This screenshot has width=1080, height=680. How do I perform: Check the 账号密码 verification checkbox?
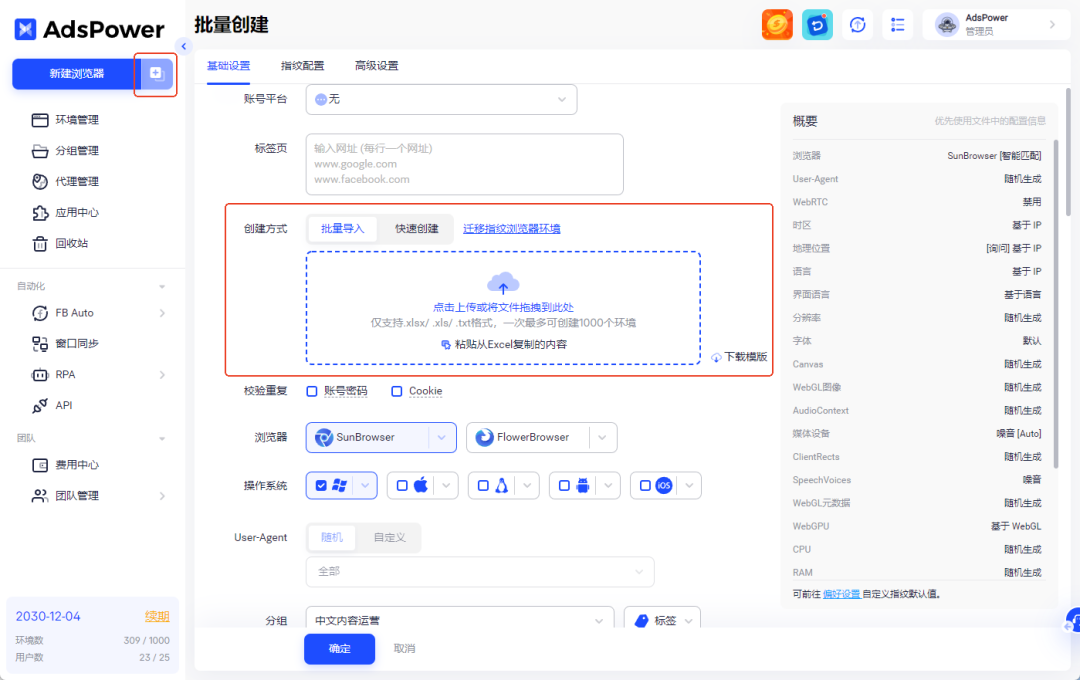[311, 391]
